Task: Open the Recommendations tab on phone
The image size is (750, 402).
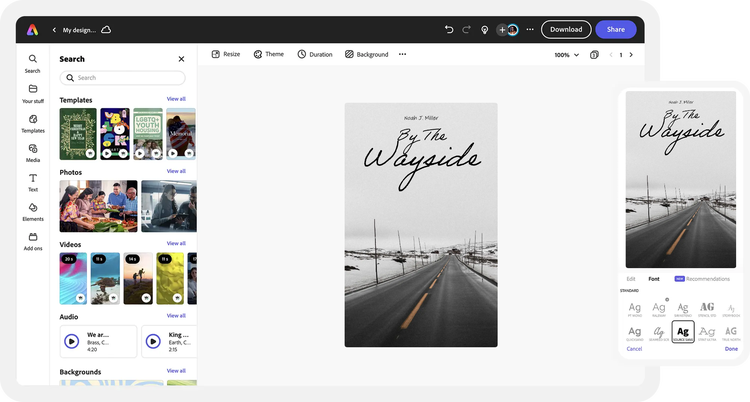Action: tap(702, 279)
